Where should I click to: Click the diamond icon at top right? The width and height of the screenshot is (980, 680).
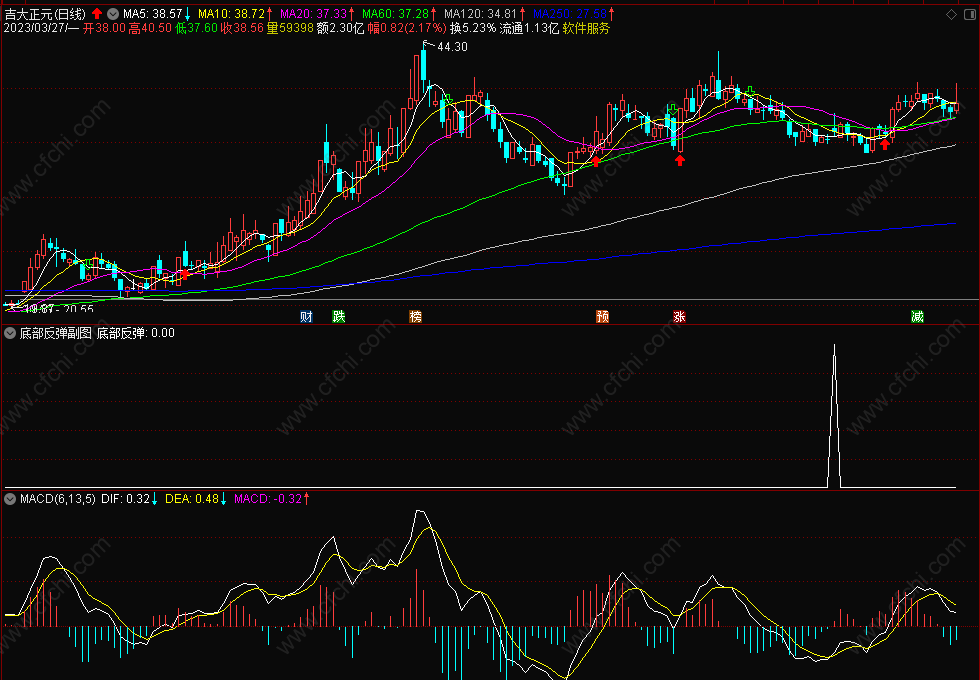[951, 14]
